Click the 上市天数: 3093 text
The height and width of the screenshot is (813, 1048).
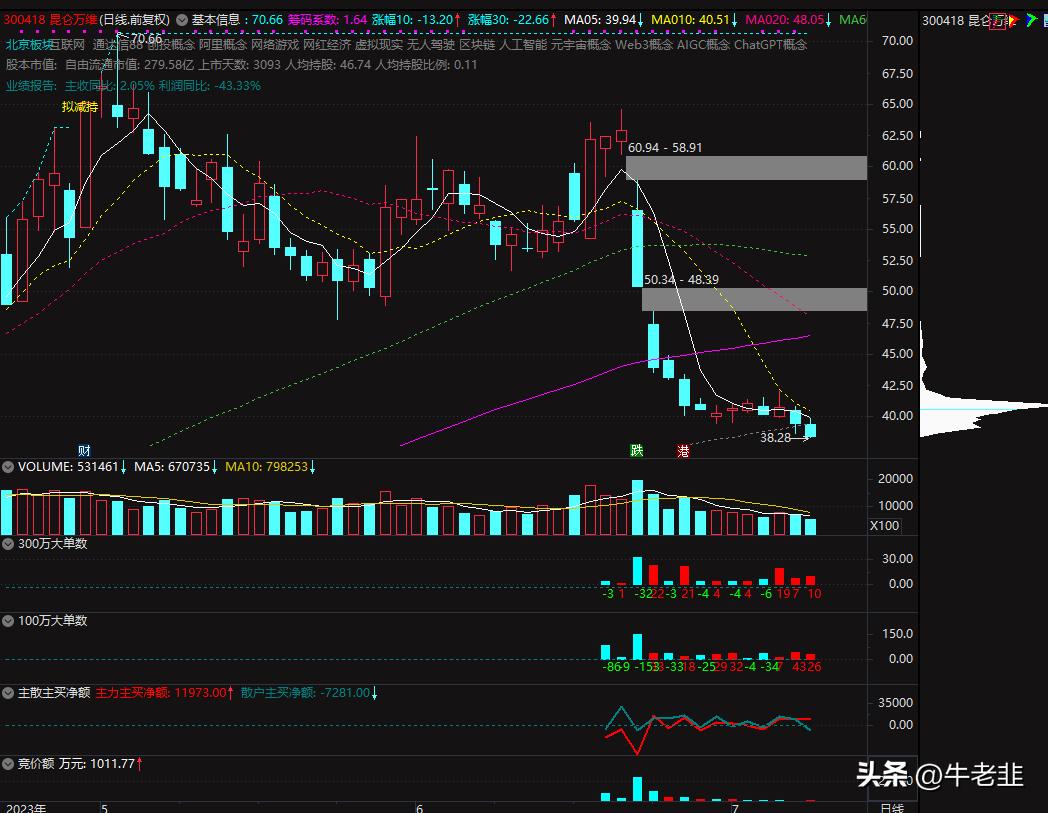tap(239, 65)
